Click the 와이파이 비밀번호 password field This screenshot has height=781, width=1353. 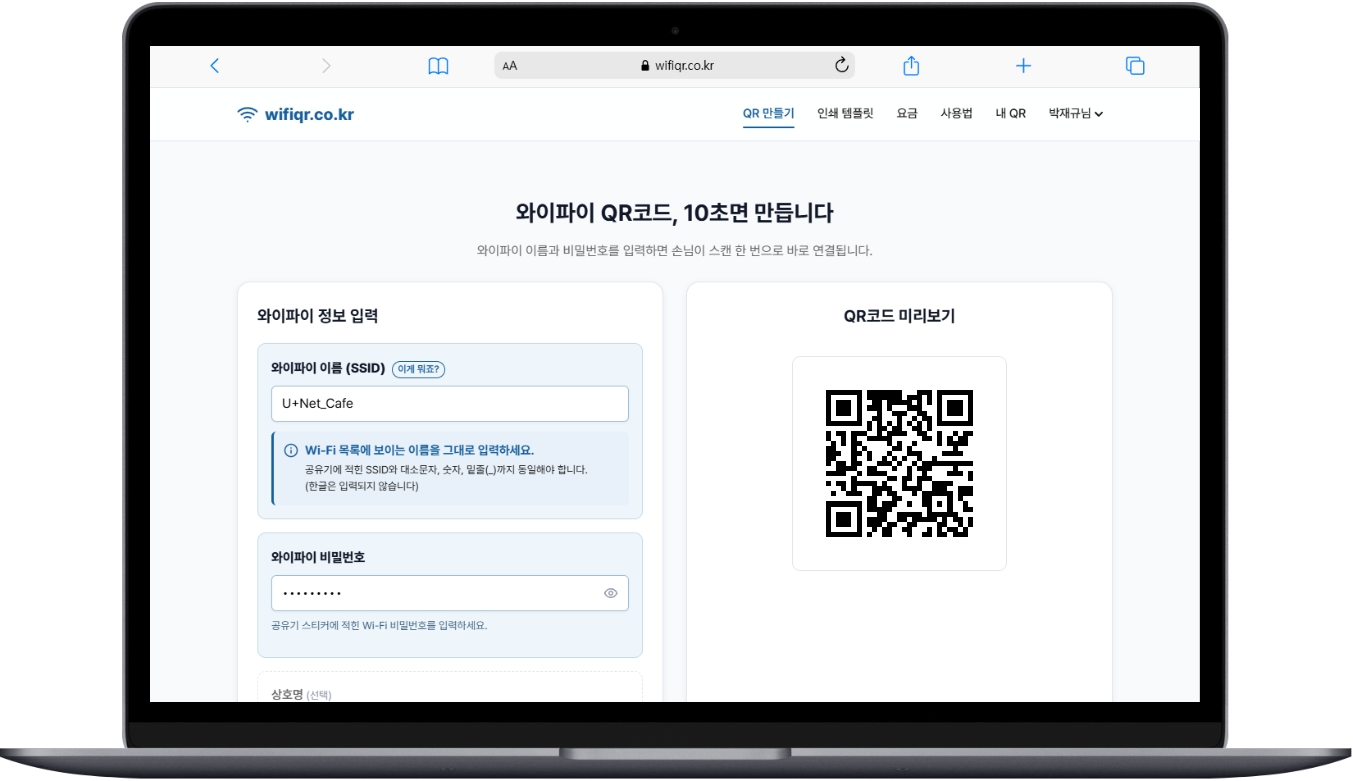pos(450,593)
